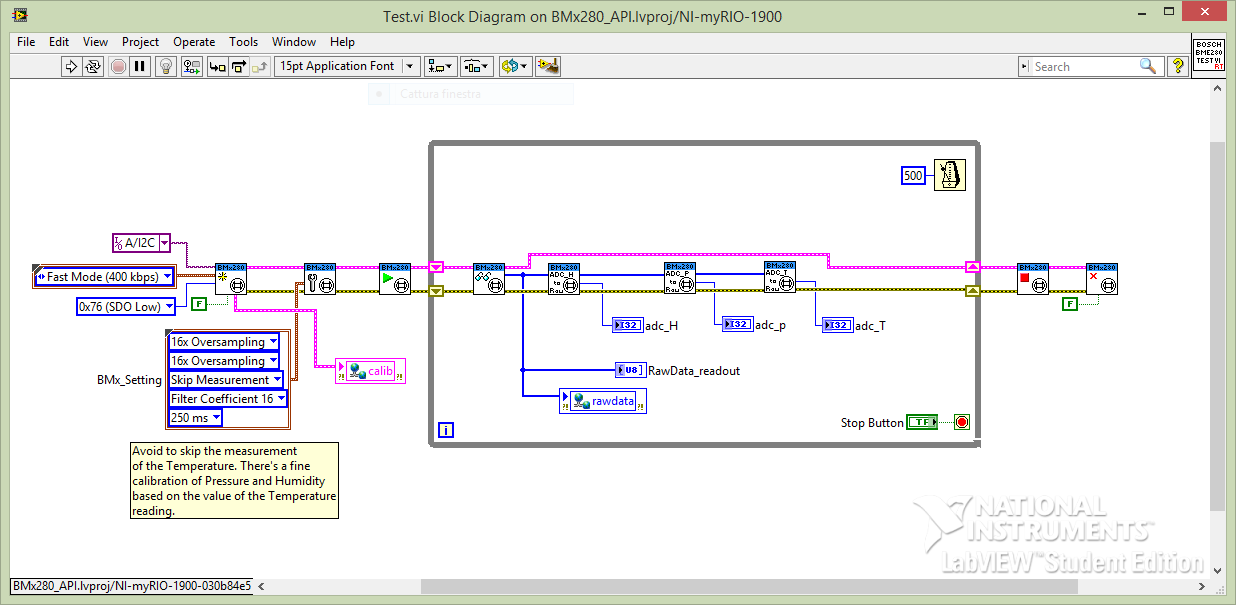This screenshot has height=605, width=1236.
Task: Click the Pause toolbar button
Action: click(x=140, y=67)
